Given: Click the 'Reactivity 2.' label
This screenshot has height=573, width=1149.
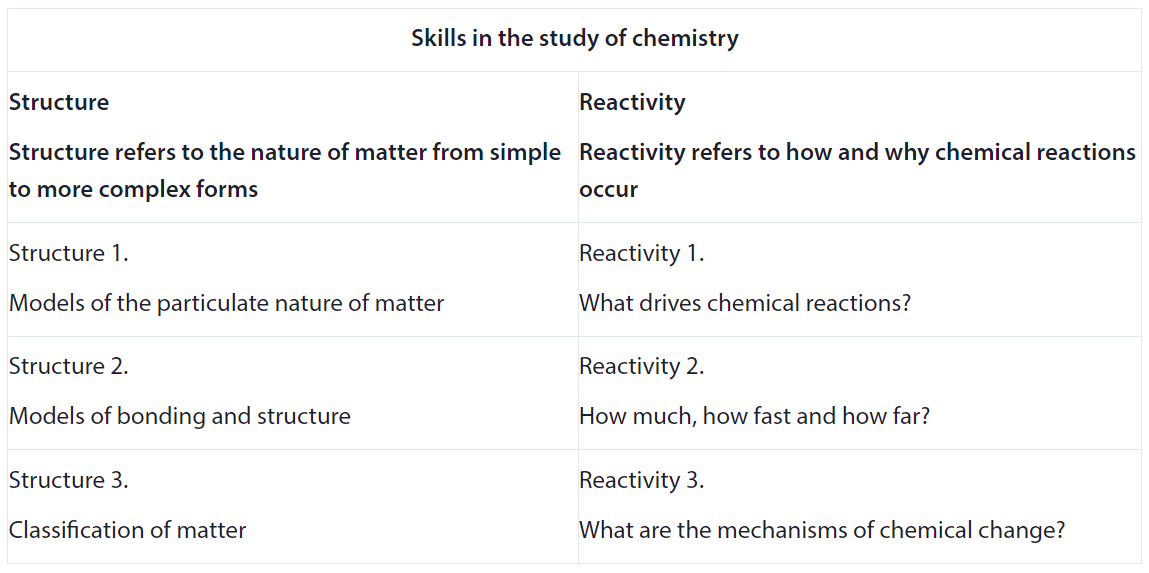Looking at the screenshot, I should tap(642, 367).
